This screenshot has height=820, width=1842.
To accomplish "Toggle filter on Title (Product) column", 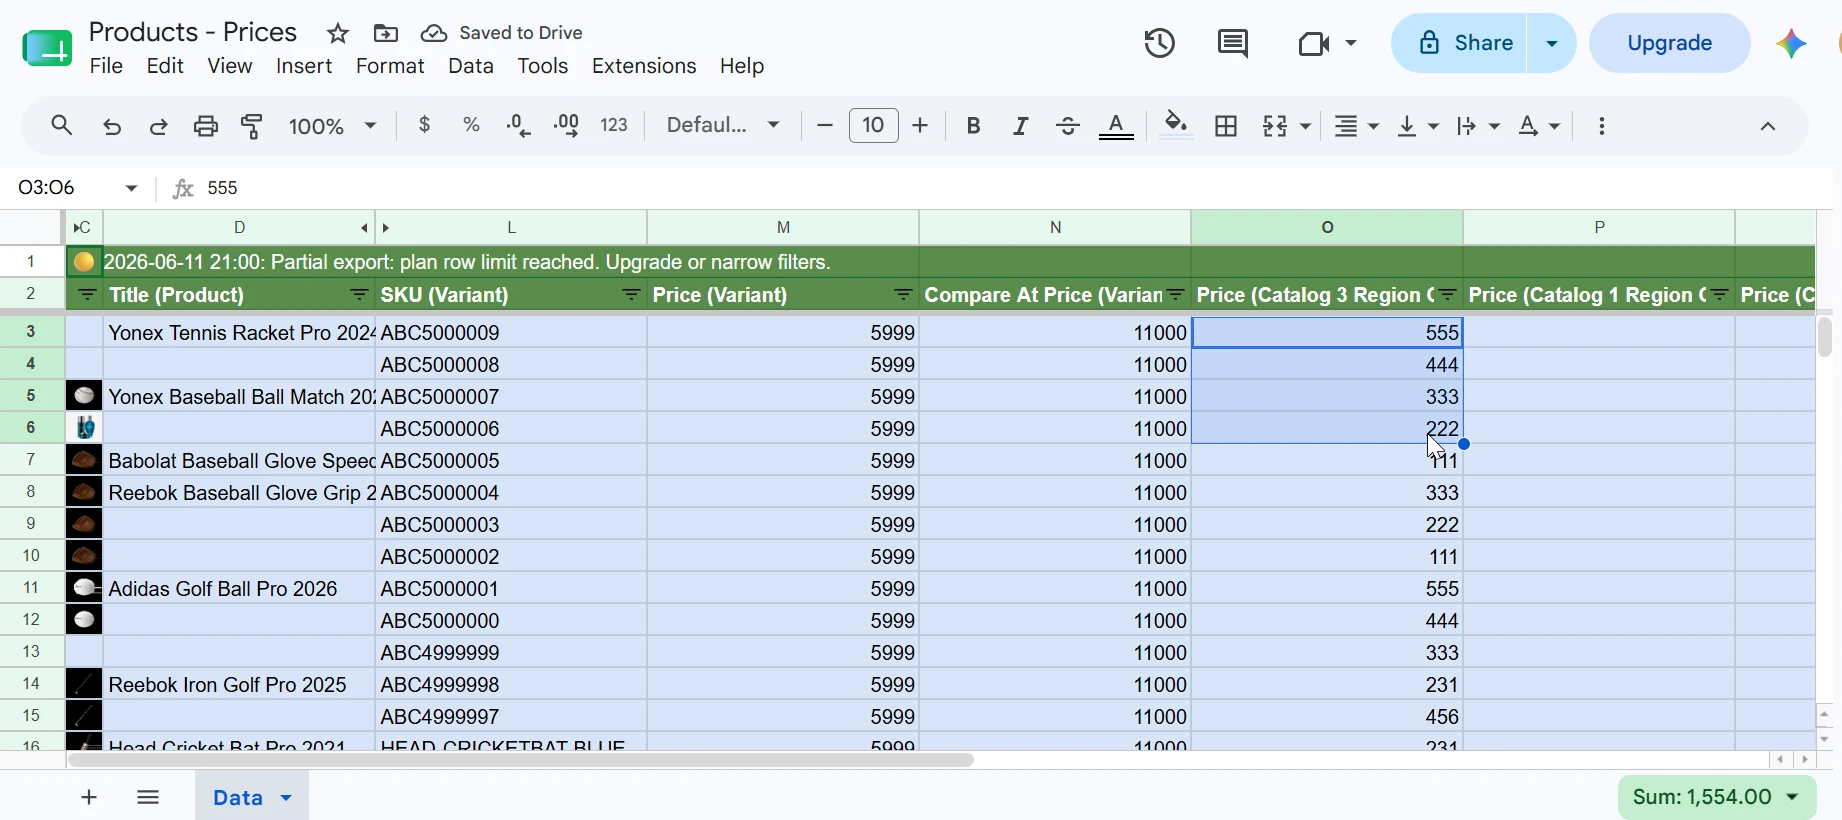I will 360,295.
